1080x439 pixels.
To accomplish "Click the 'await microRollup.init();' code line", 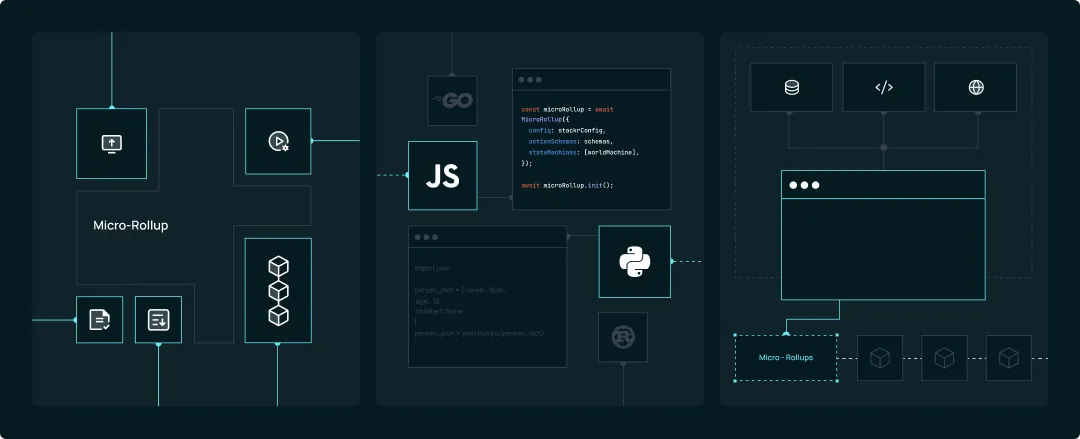I will (x=567, y=185).
